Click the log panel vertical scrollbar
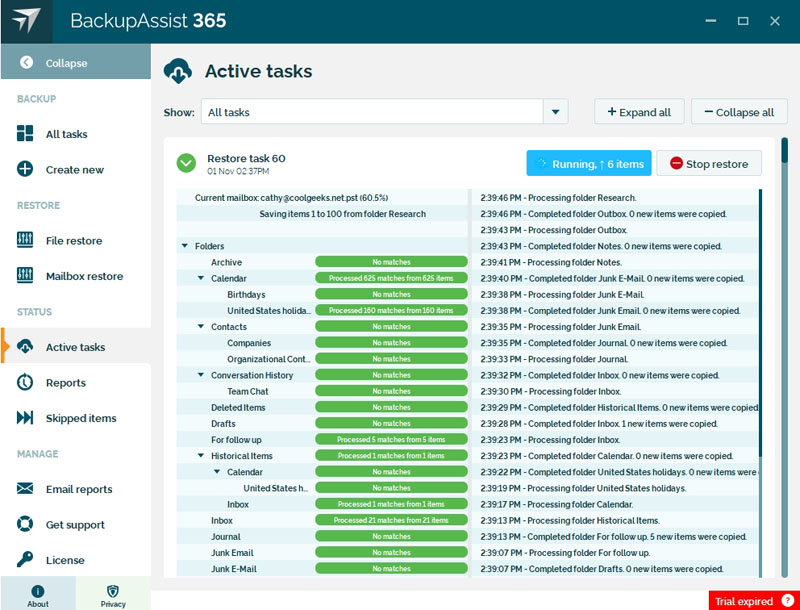 coord(760,383)
